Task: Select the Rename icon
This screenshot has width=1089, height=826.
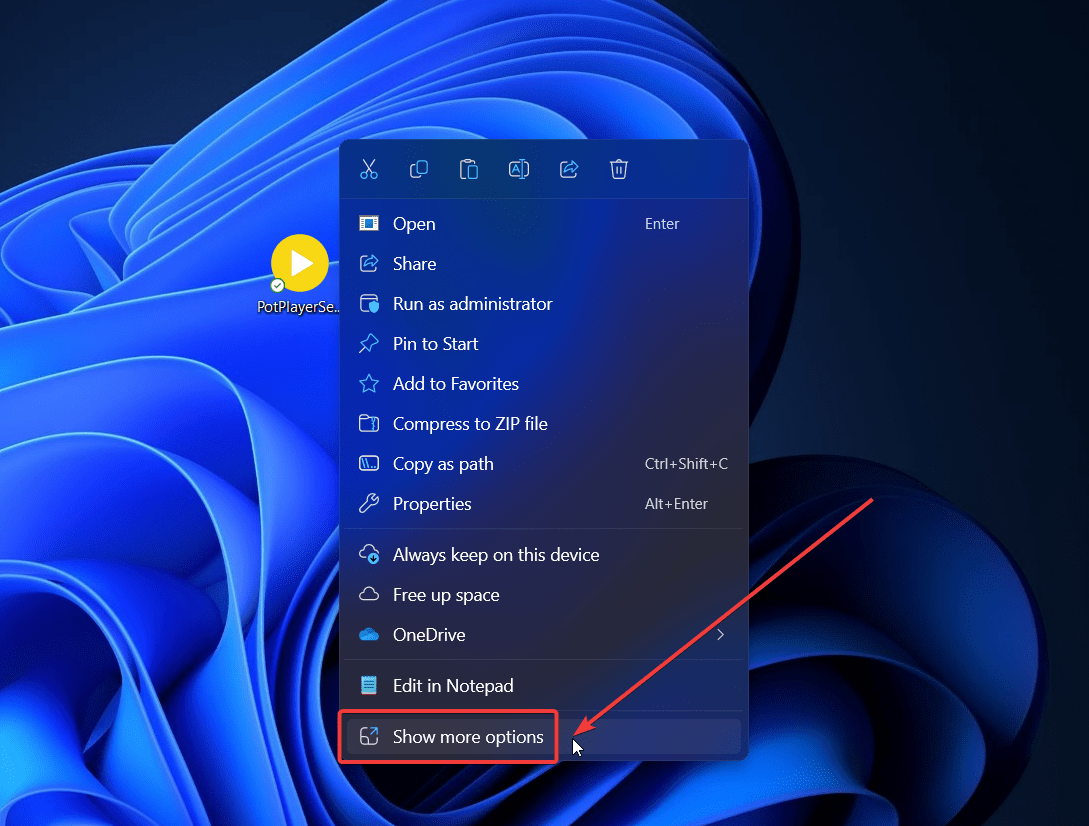Action: tap(519, 169)
